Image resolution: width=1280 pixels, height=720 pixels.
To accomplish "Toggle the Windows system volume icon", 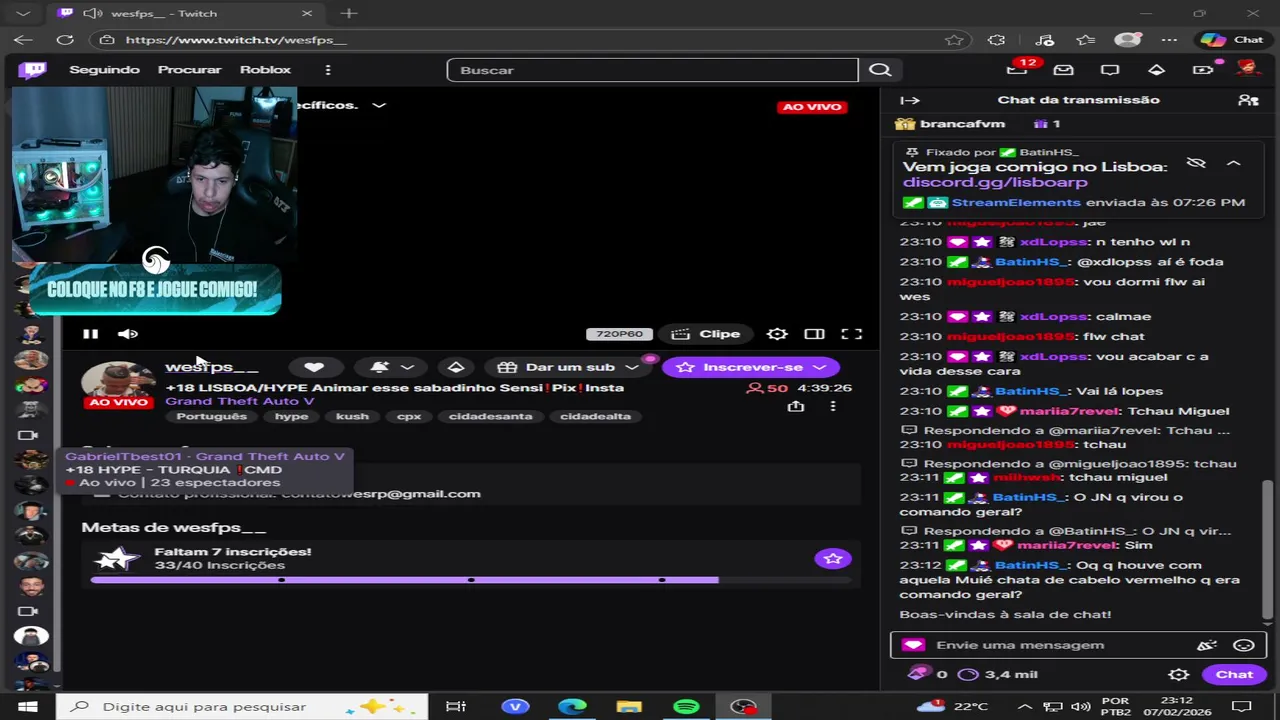I will [x=1081, y=707].
